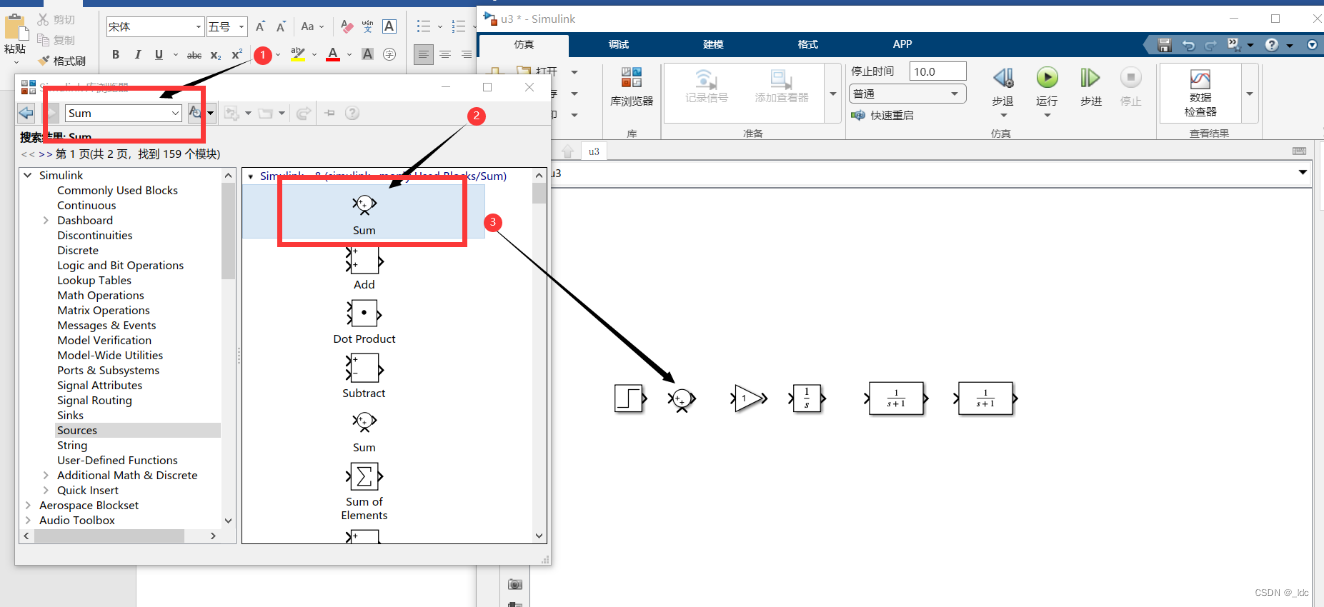Click the character border (A) icon
The image size is (1324, 607).
[x=389, y=27]
